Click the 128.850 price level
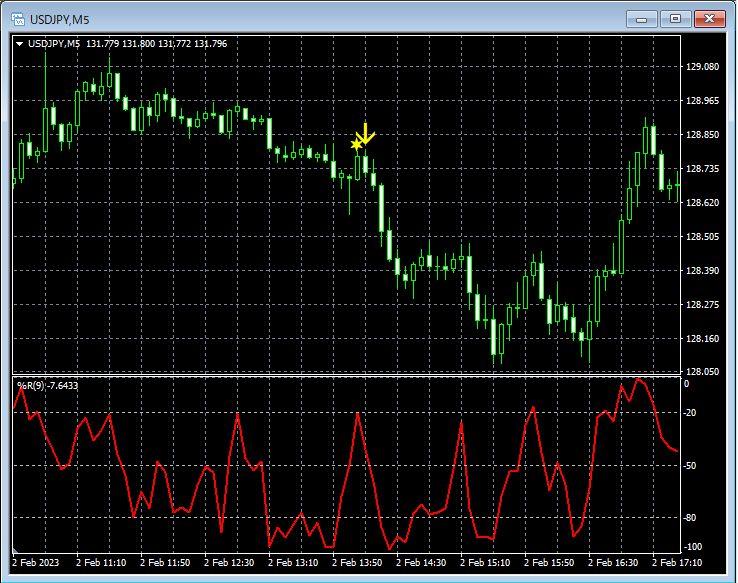This screenshot has height=583, width=738. click(x=702, y=135)
